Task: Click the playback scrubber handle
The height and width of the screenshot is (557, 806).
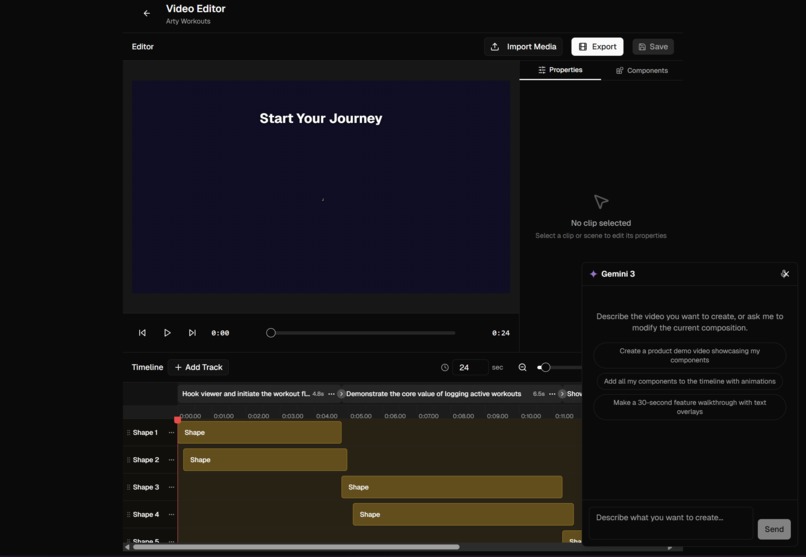Action: 271,333
